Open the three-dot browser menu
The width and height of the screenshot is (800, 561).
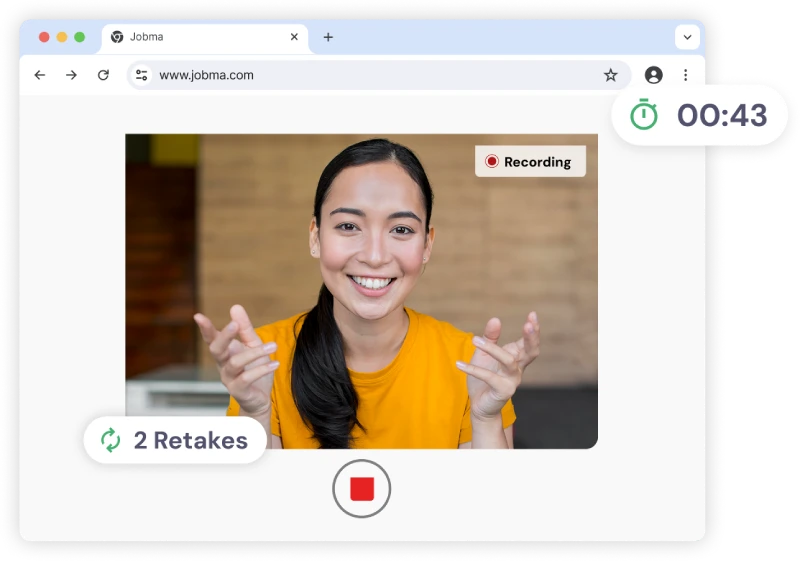pos(685,75)
